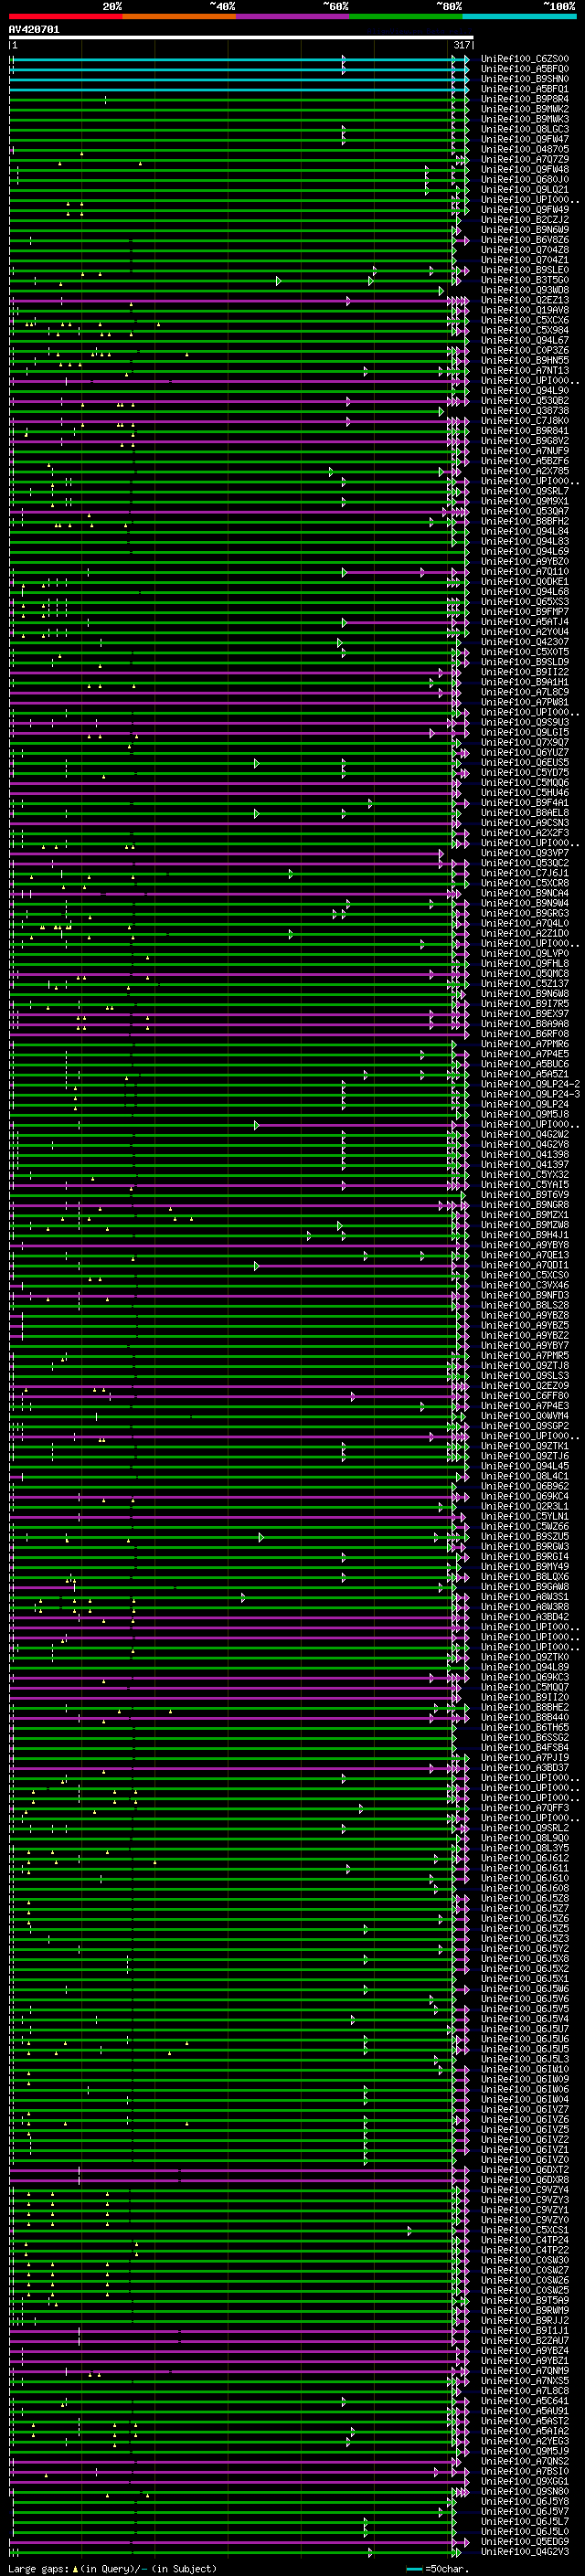
Task: Select the UniRef100_Q93WD8 label
Action: 524,290
